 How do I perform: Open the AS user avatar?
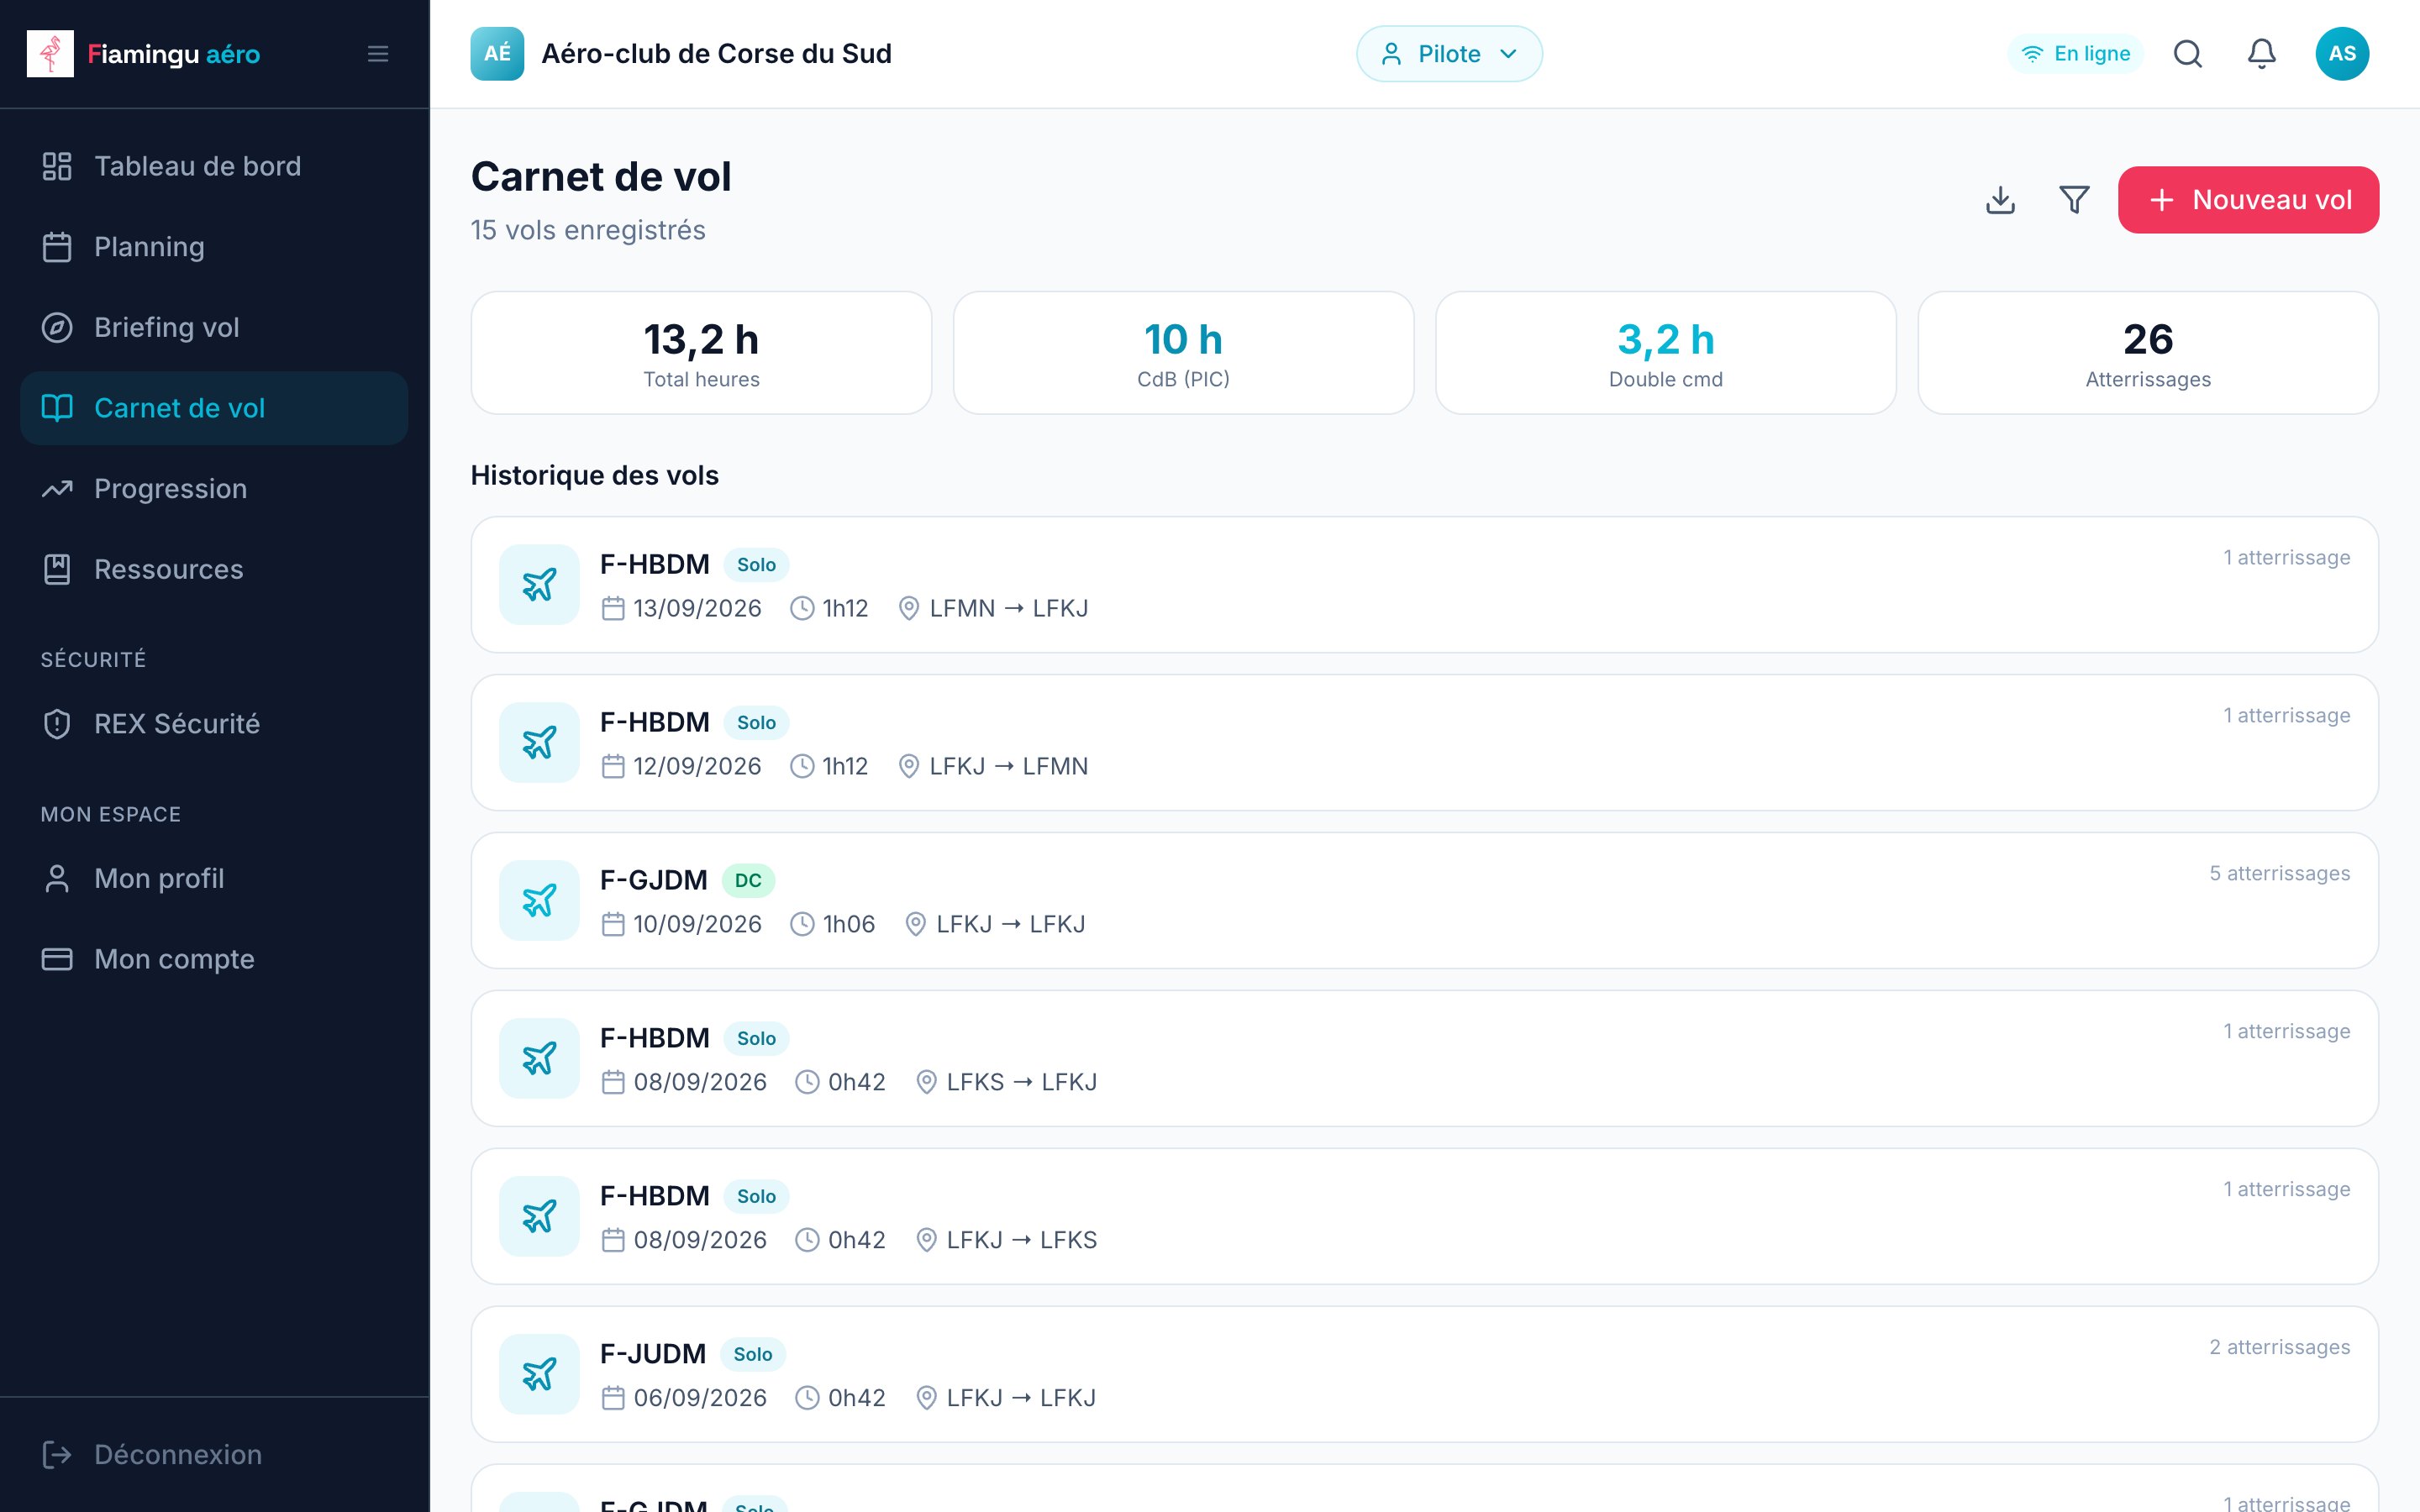click(2342, 54)
